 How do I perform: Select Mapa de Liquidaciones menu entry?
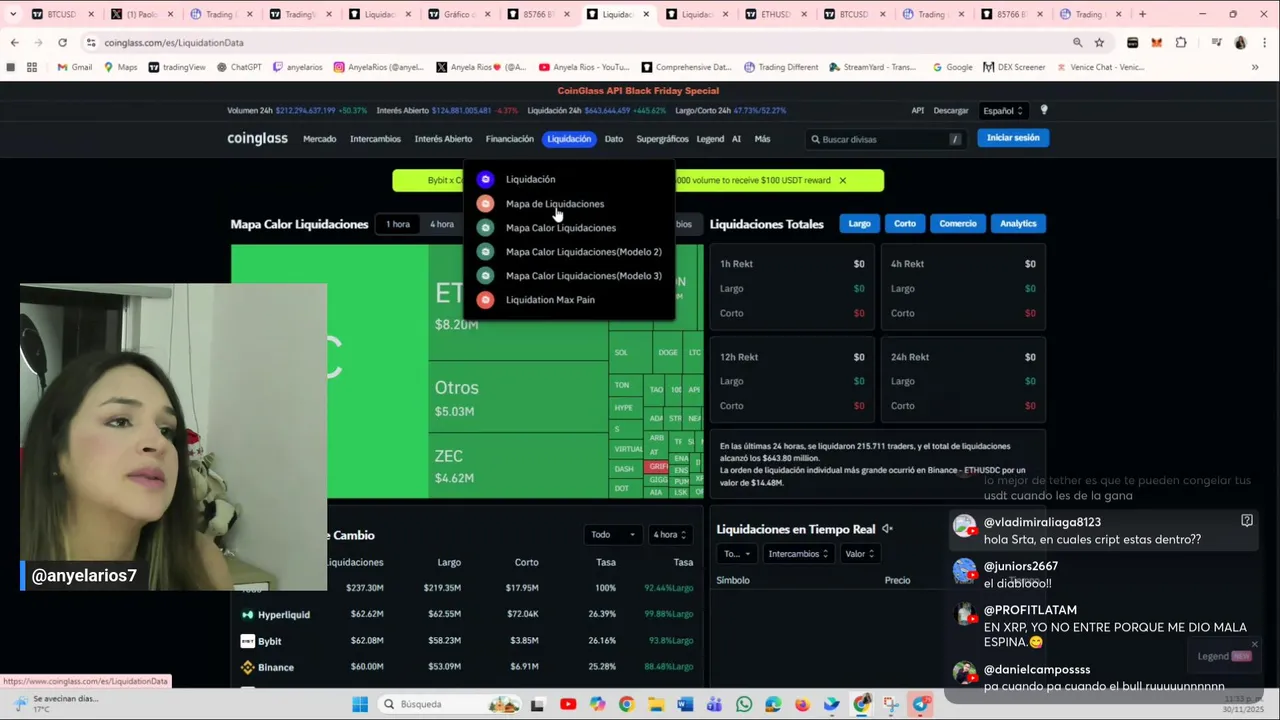coord(554,203)
